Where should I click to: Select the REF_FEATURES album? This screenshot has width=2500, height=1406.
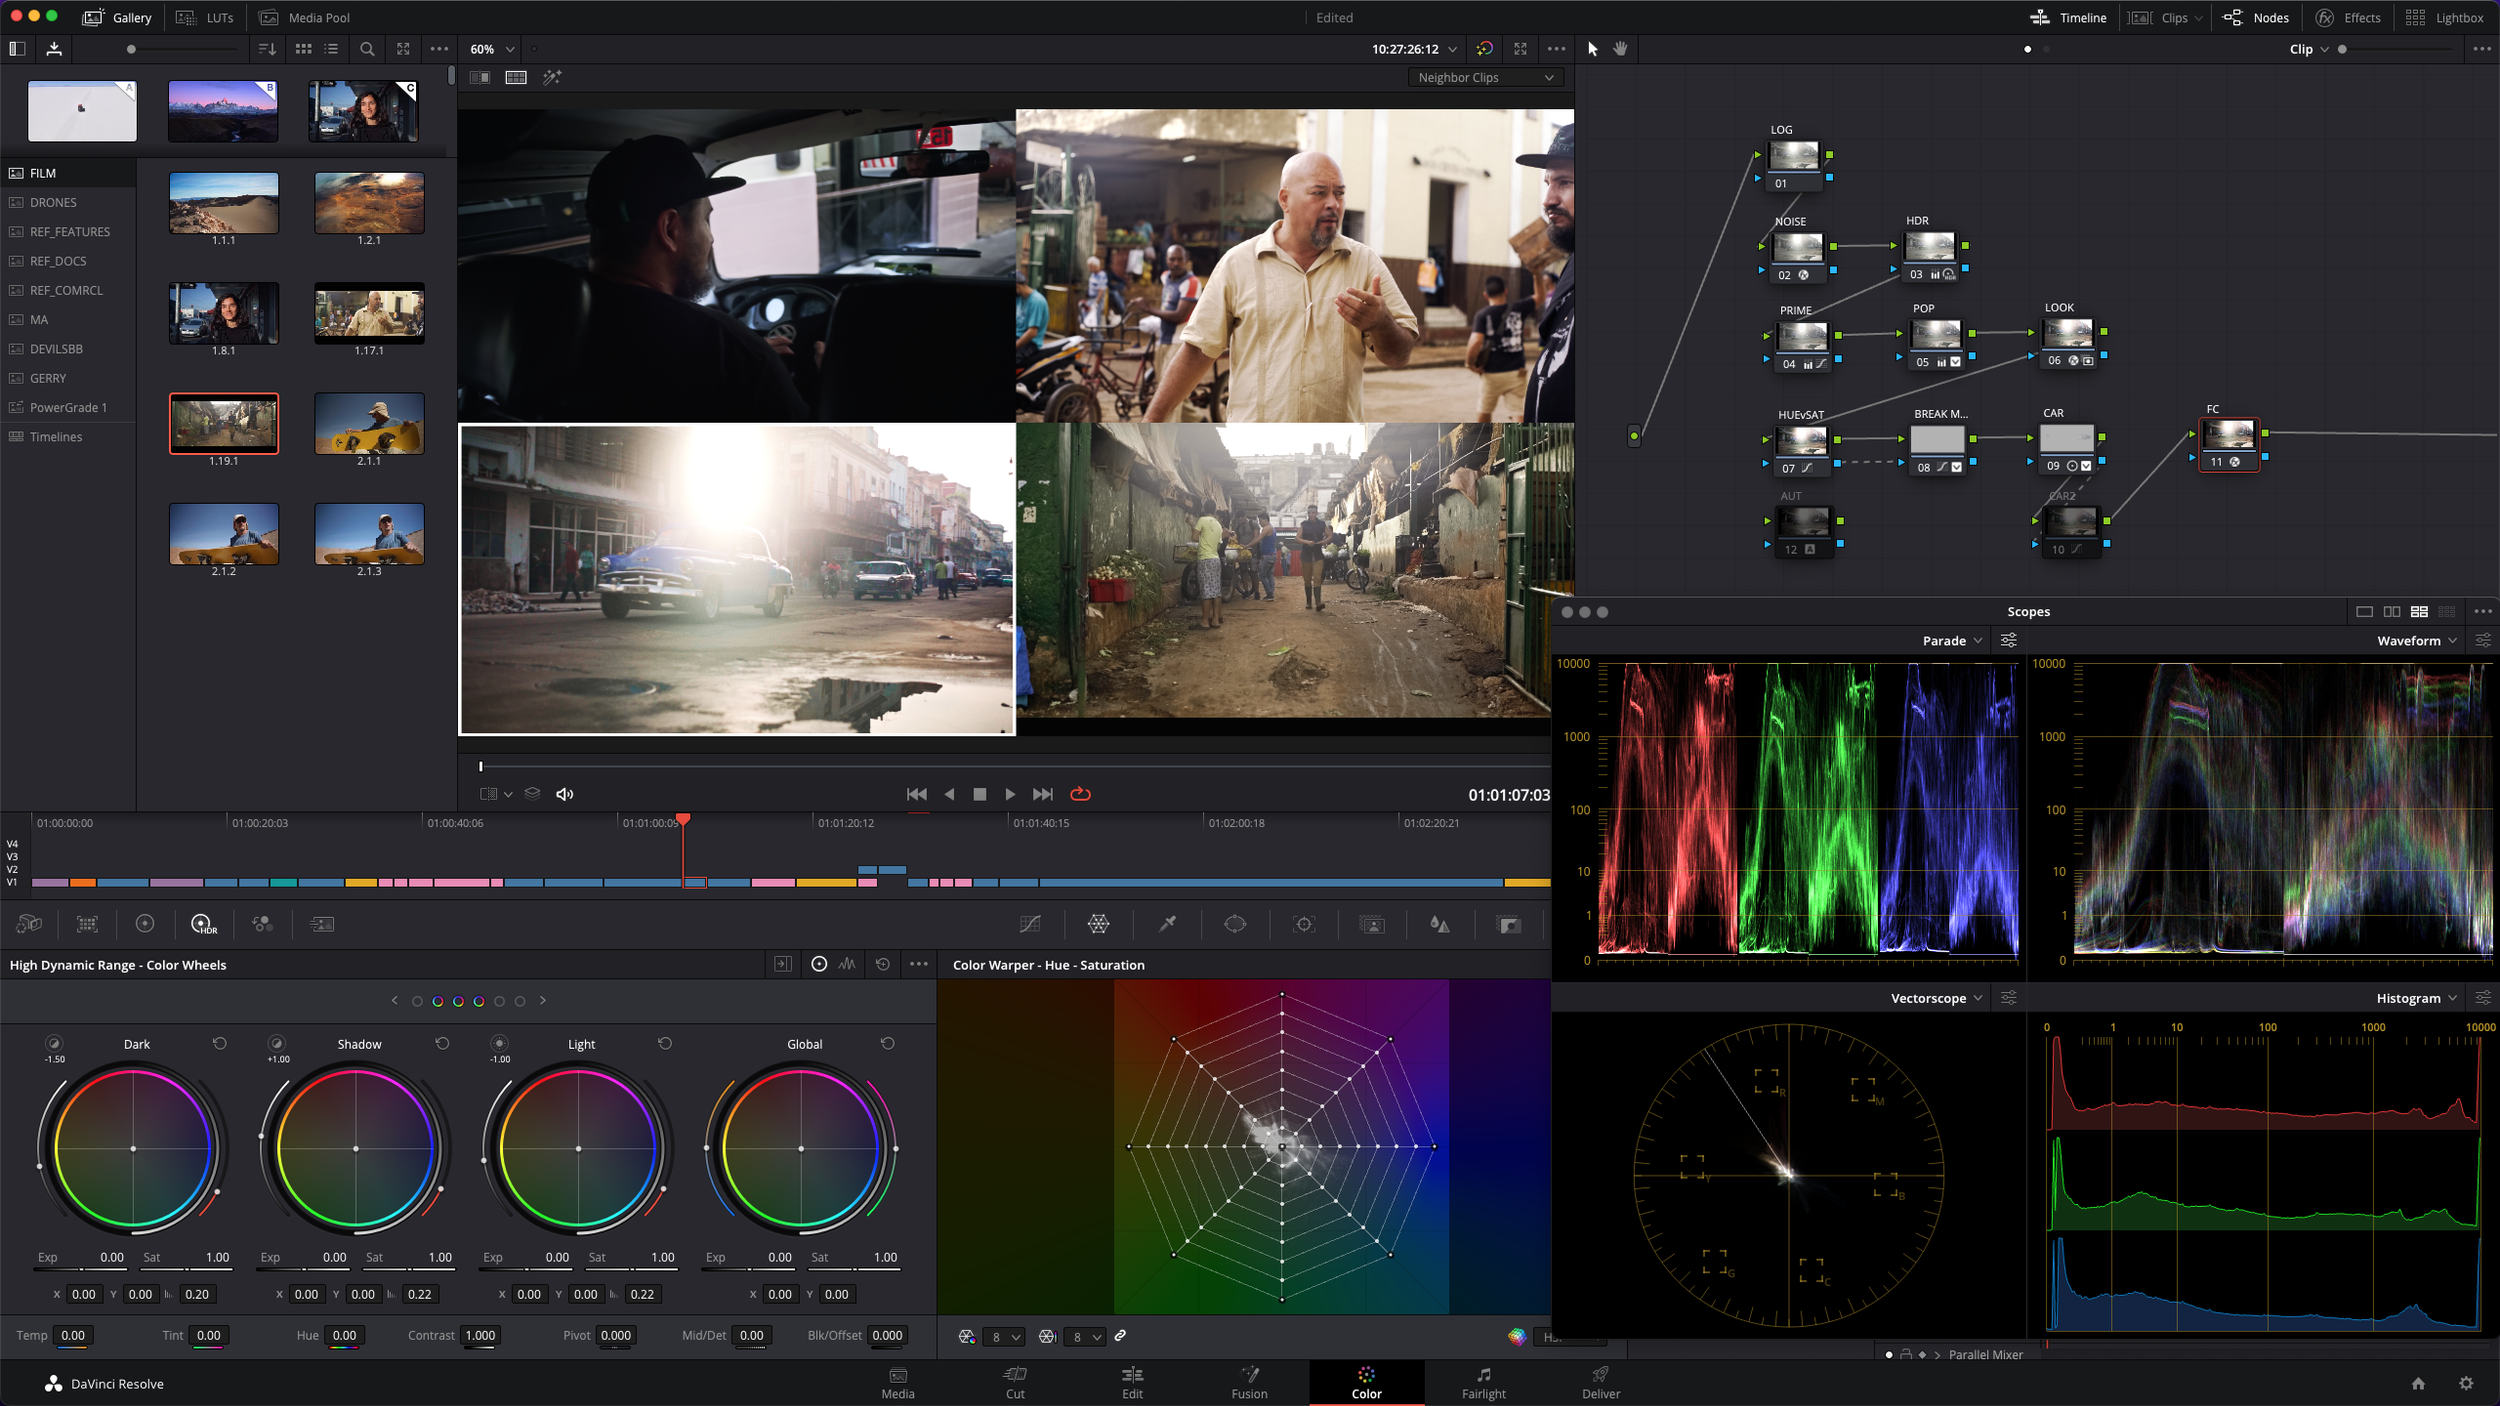(69, 232)
